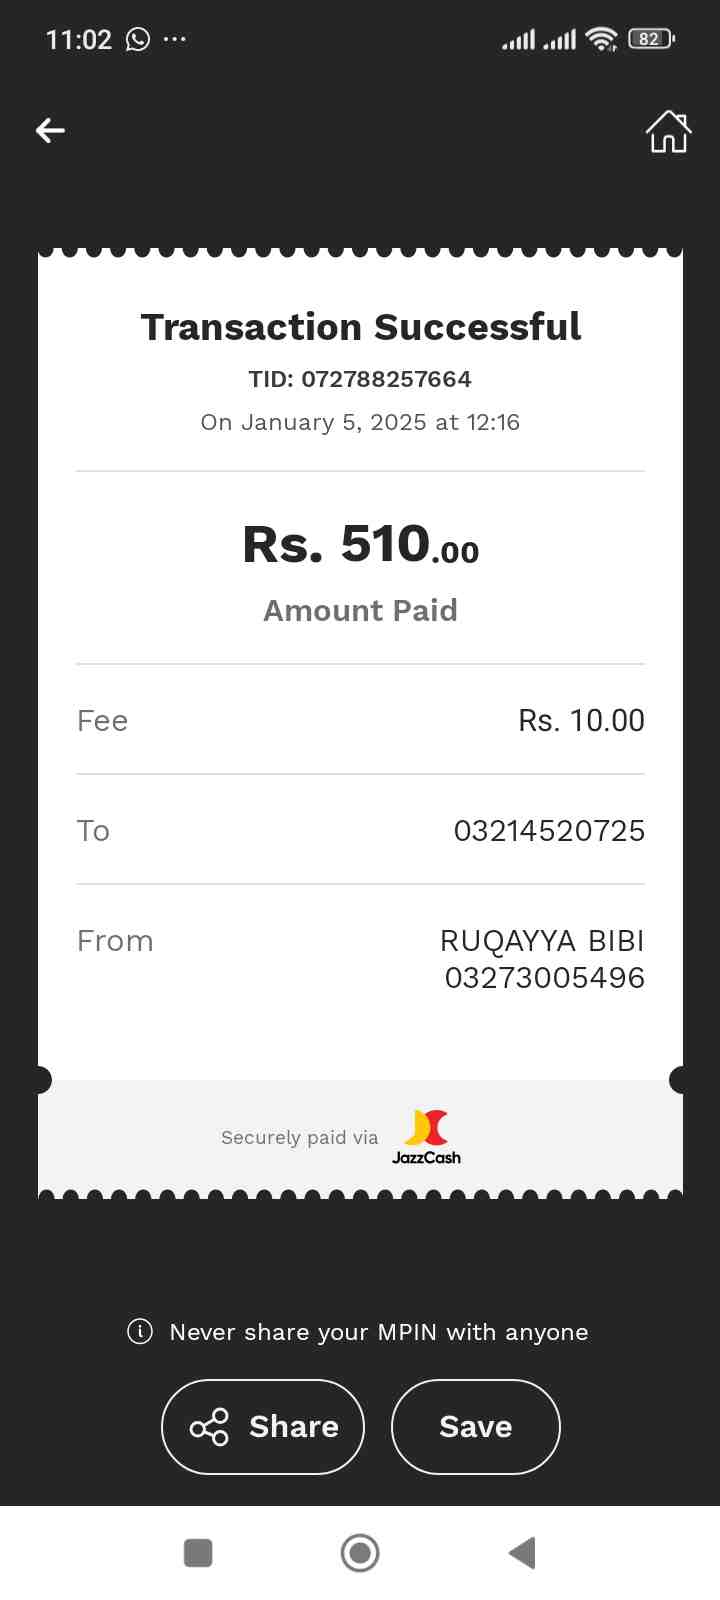Tap the battery indicator icon
Screen dimensions: 720x1600
coord(651,39)
